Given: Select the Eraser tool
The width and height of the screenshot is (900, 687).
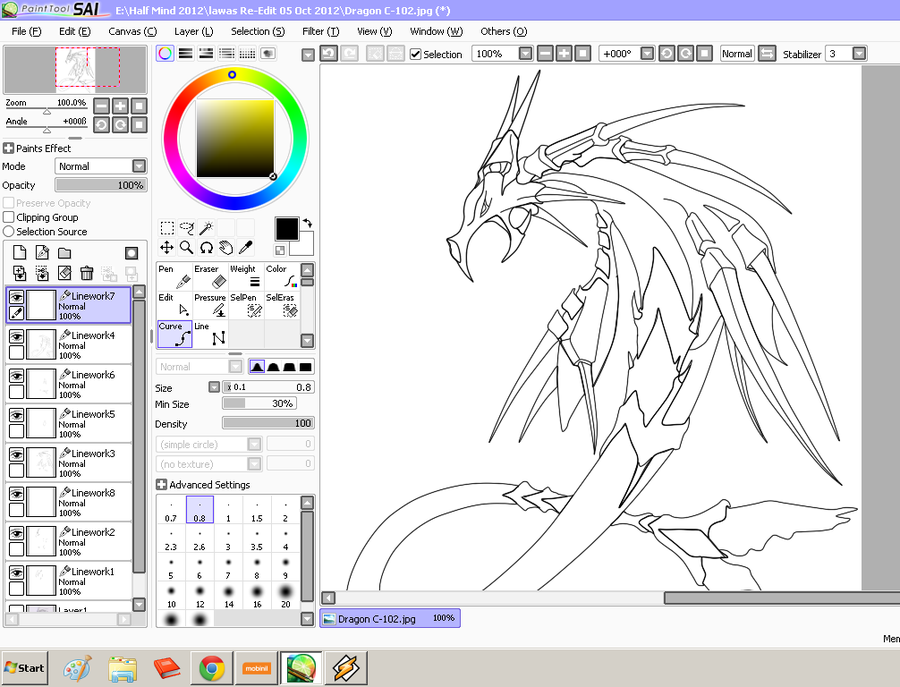Looking at the screenshot, I should (x=211, y=276).
